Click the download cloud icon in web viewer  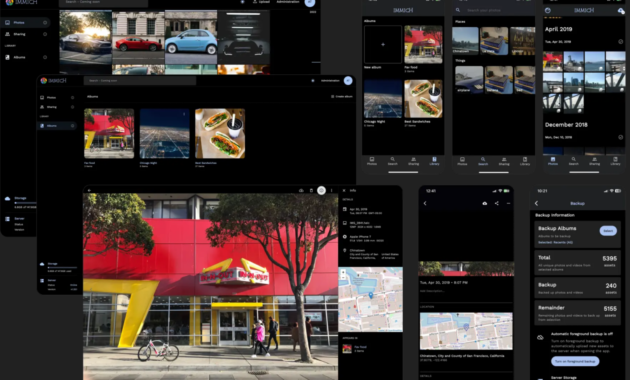tap(301, 190)
